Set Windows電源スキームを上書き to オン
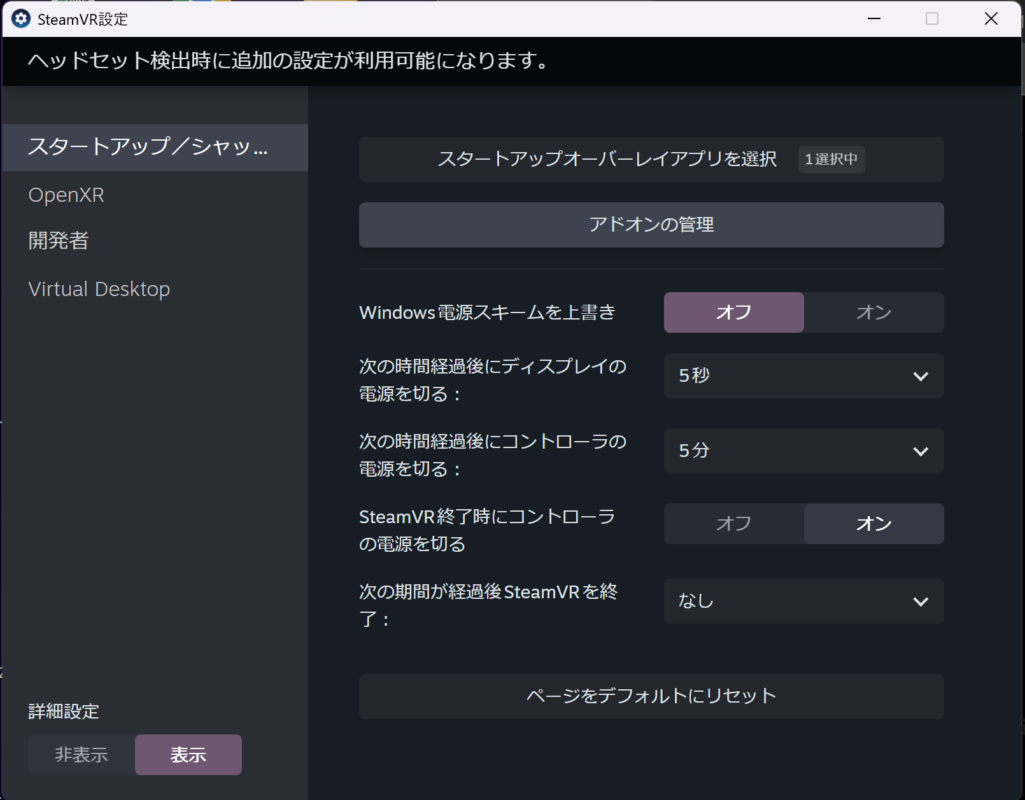The height and width of the screenshot is (800, 1025). (x=874, y=312)
